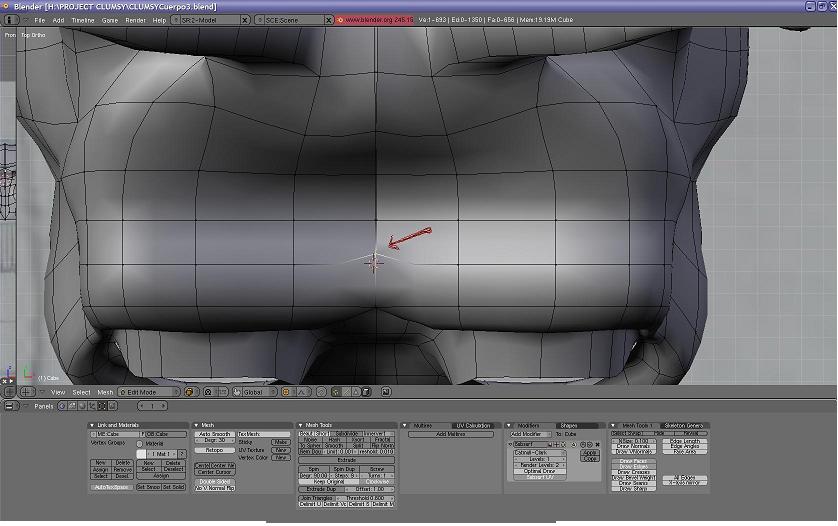
Task: Adjust the Subsurf Levels: 1 slider
Action: pos(540,459)
